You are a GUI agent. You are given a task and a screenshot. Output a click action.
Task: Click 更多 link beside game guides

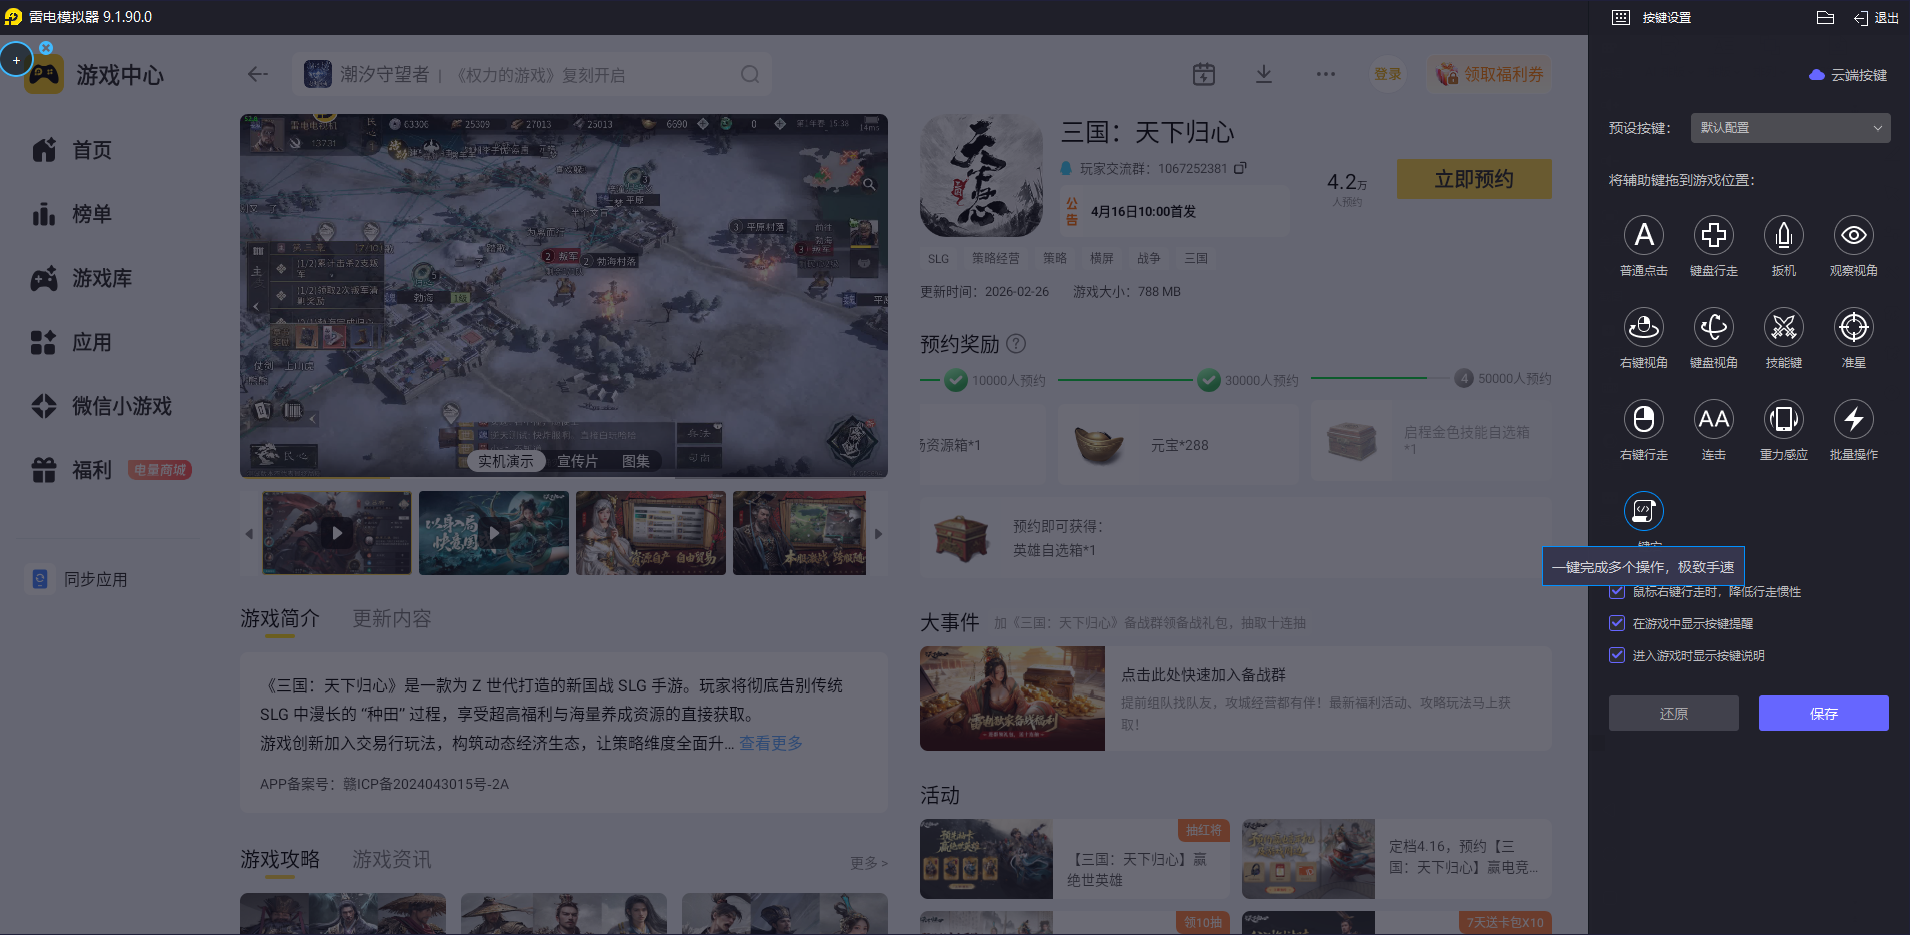[x=868, y=862]
